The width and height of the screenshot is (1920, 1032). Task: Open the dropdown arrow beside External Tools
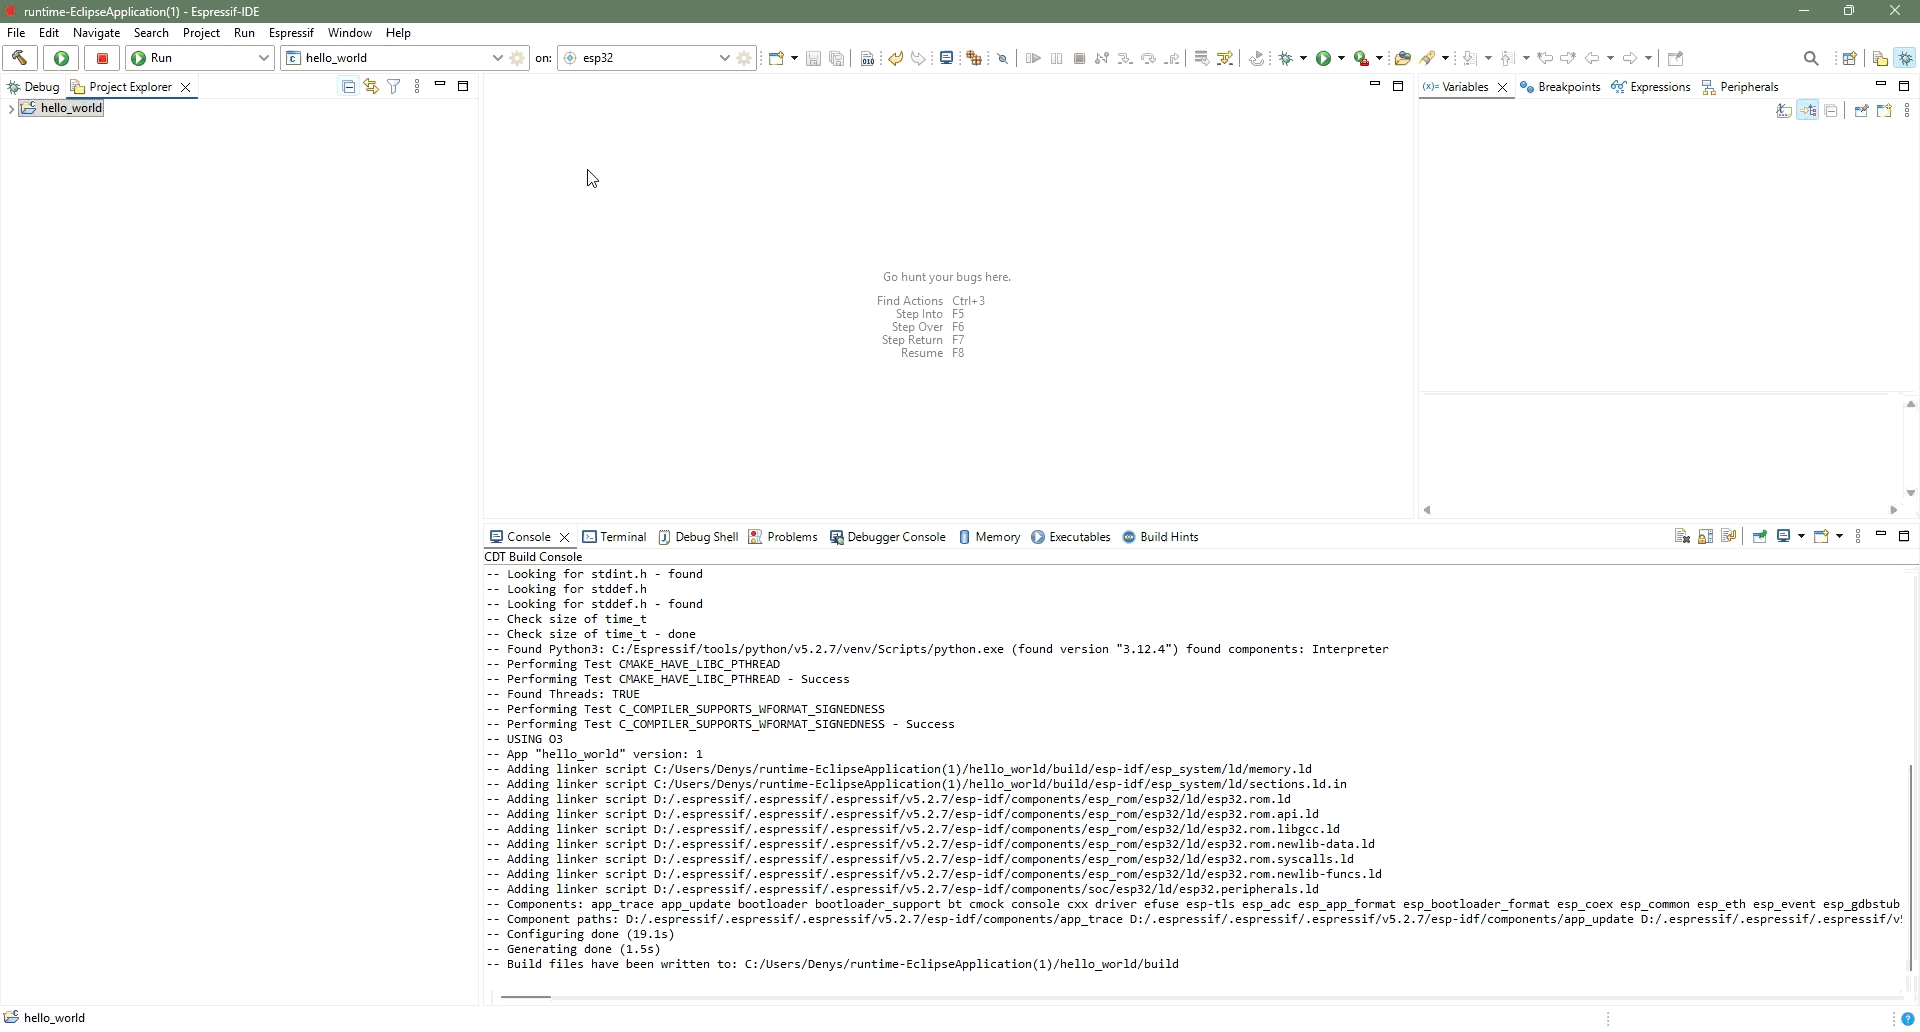click(1379, 58)
